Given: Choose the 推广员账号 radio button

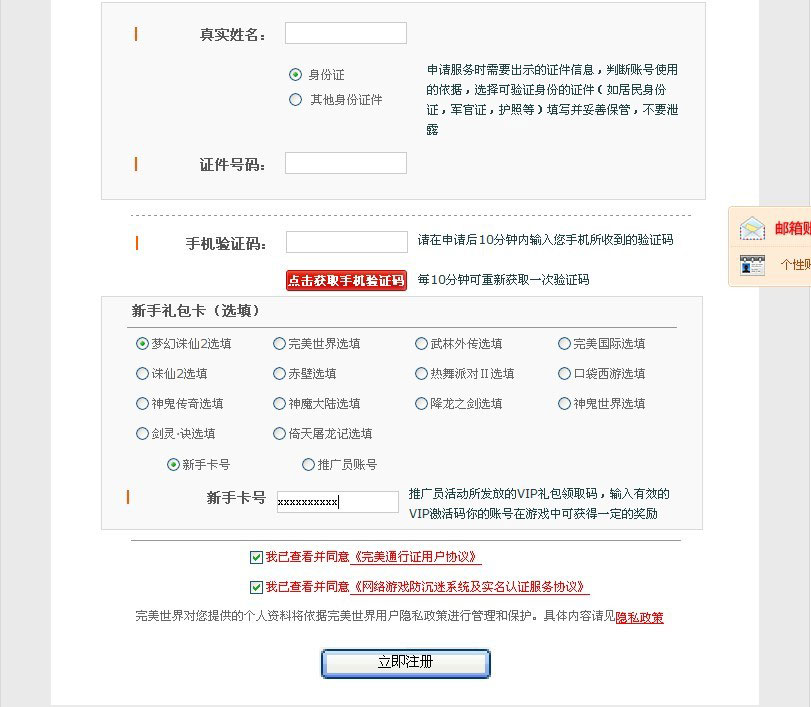Looking at the screenshot, I should coord(308,464).
